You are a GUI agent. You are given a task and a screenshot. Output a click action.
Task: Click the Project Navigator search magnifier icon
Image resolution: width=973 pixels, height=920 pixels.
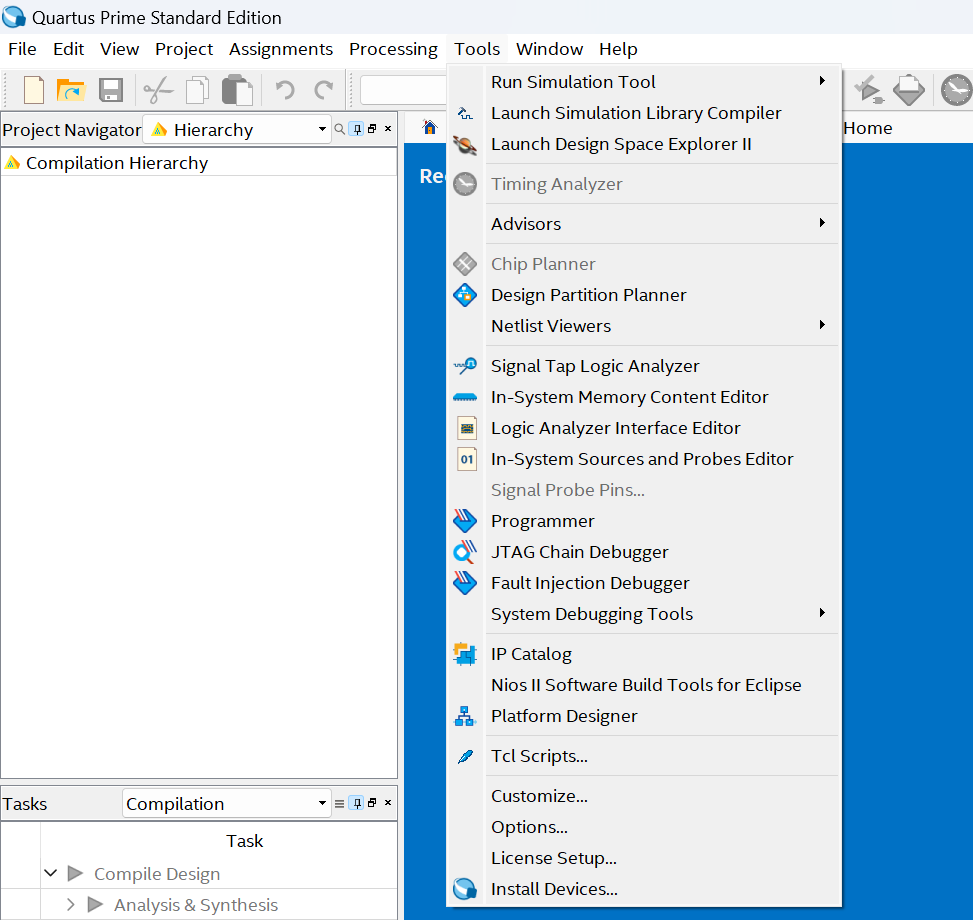tap(339, 129)
